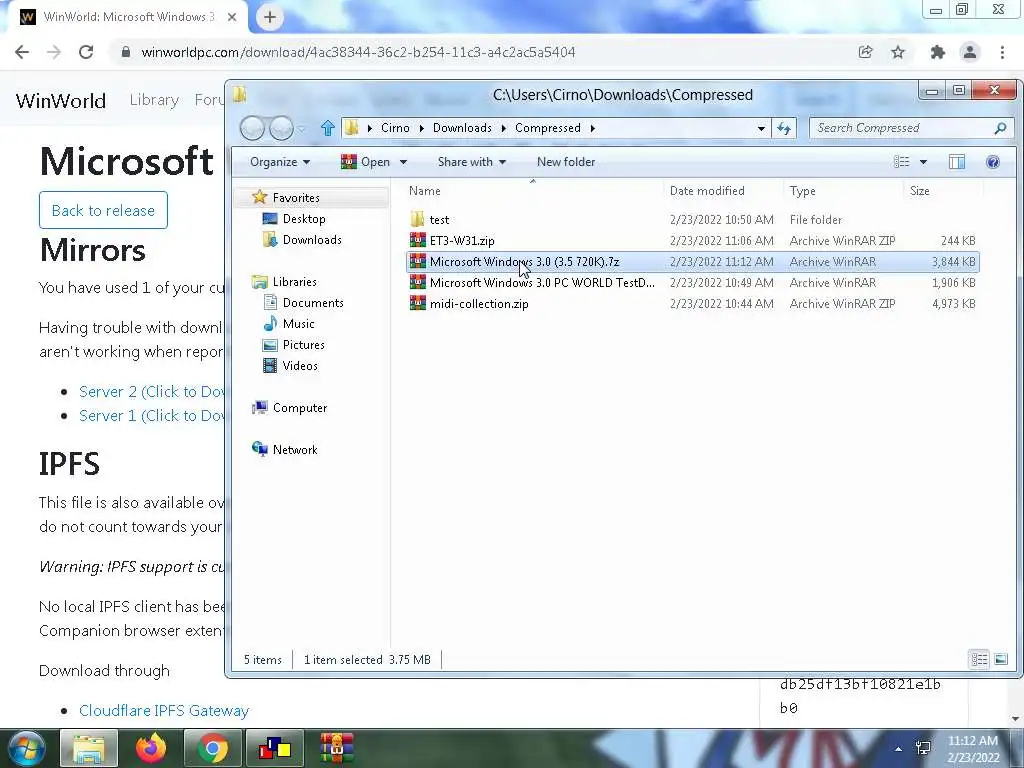Show hidden tray icons
Viewport: 1024px width, 768px height.
tap(899, 748)
